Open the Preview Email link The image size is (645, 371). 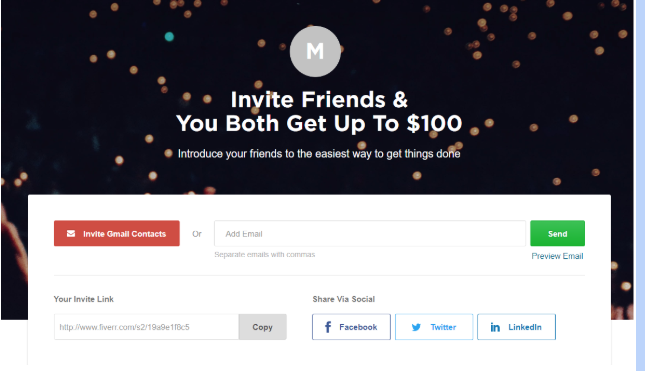[557, 256]
